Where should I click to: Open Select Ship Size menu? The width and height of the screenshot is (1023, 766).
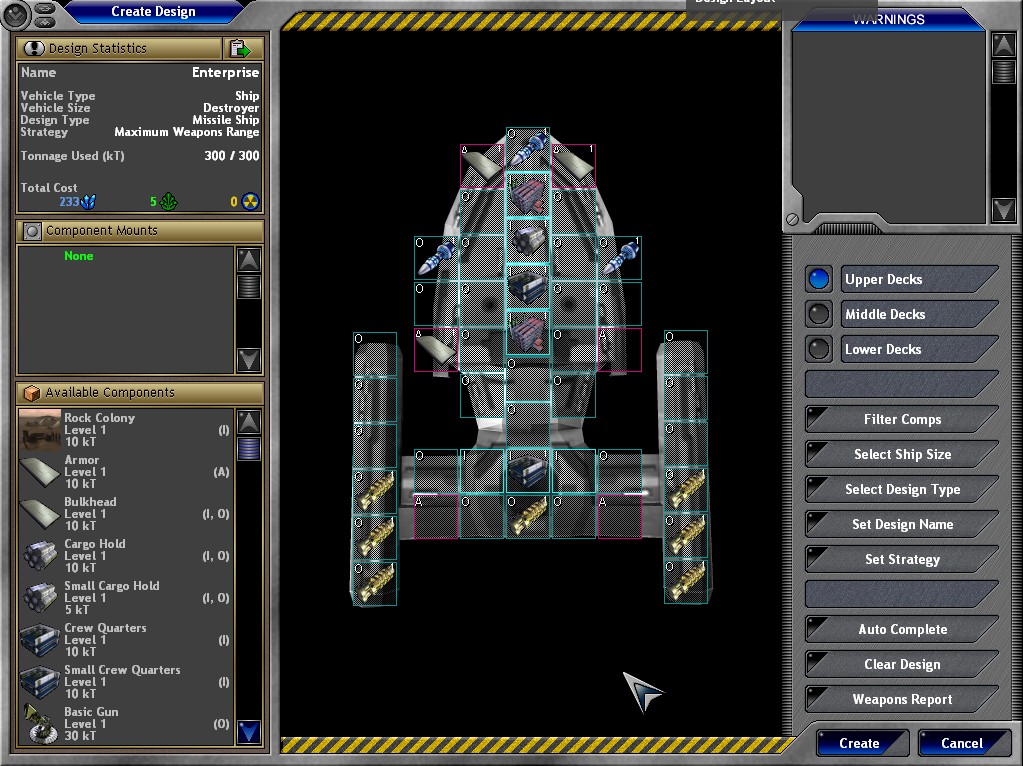point(901,454)
